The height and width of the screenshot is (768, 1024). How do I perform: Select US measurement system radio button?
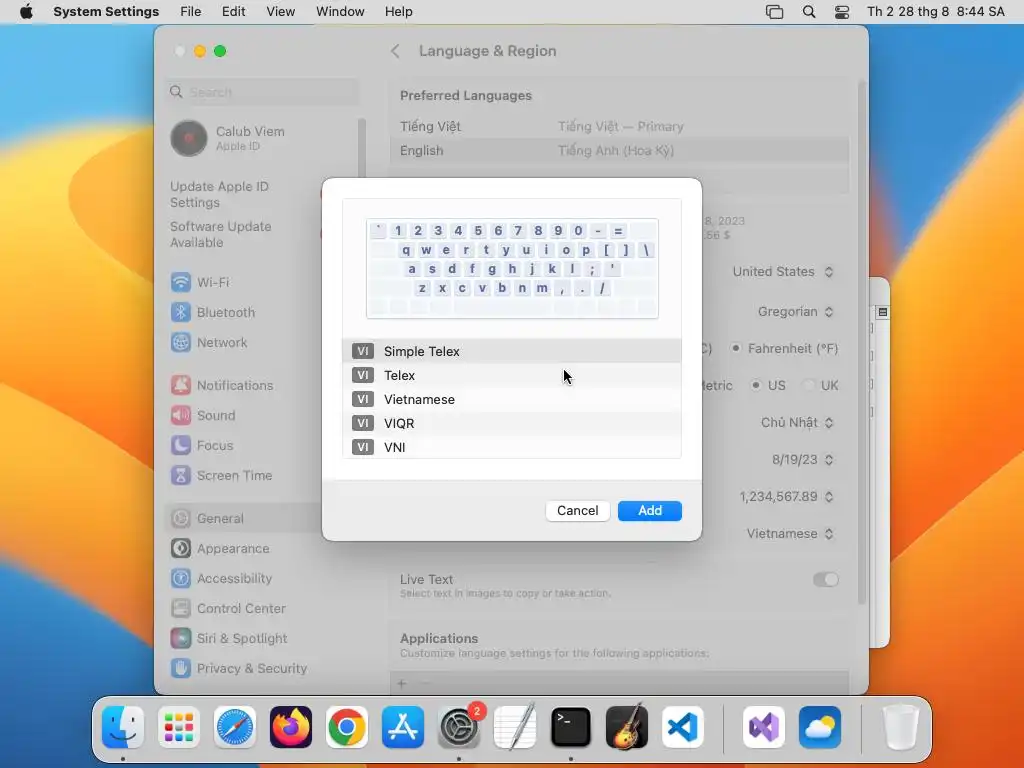[756, 385]
